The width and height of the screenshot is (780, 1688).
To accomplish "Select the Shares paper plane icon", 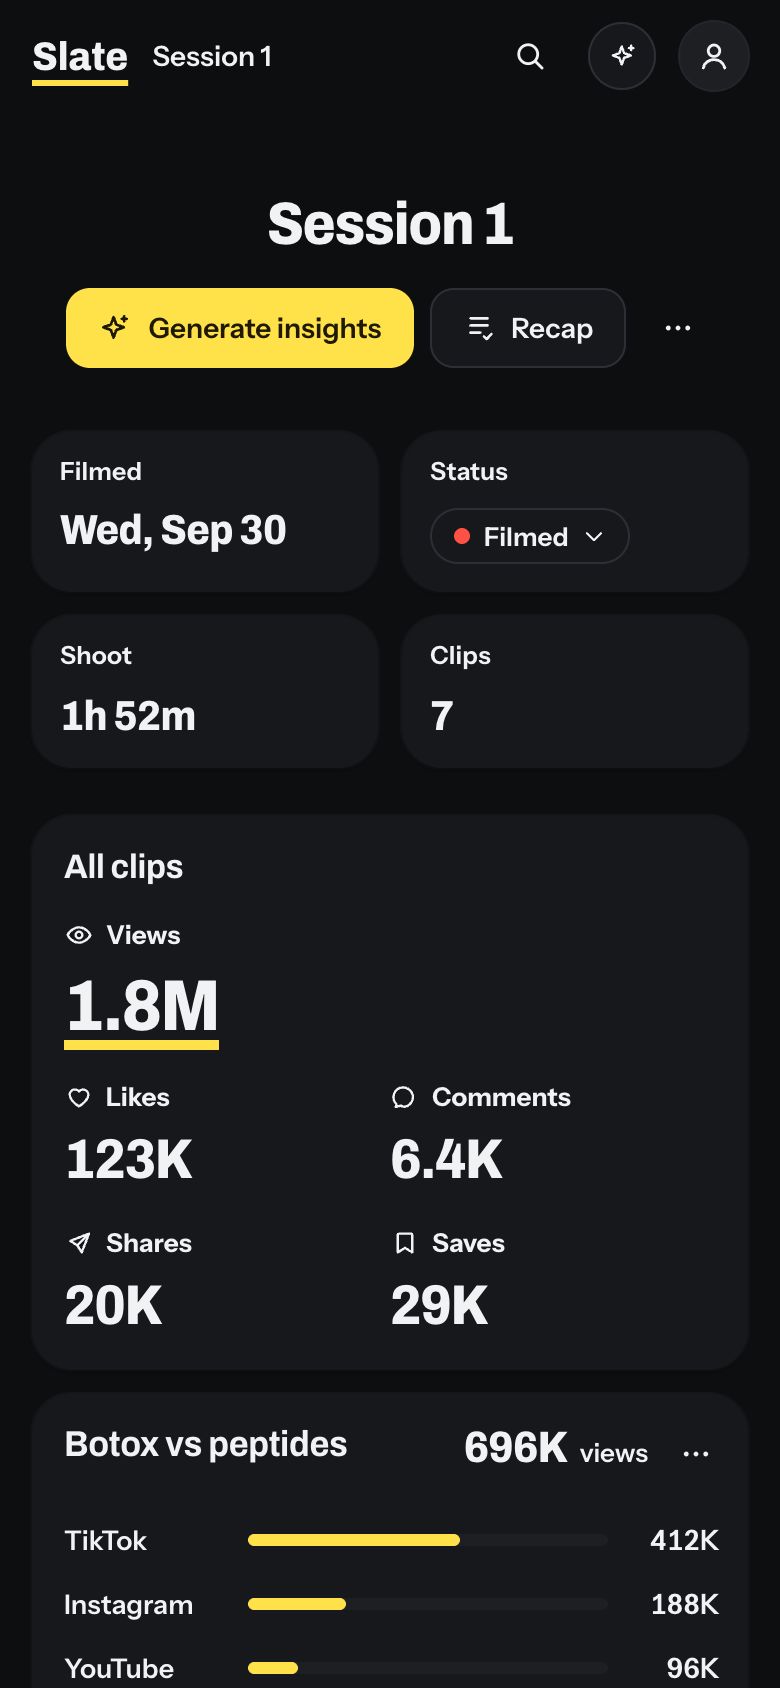I will point(79,1243).
